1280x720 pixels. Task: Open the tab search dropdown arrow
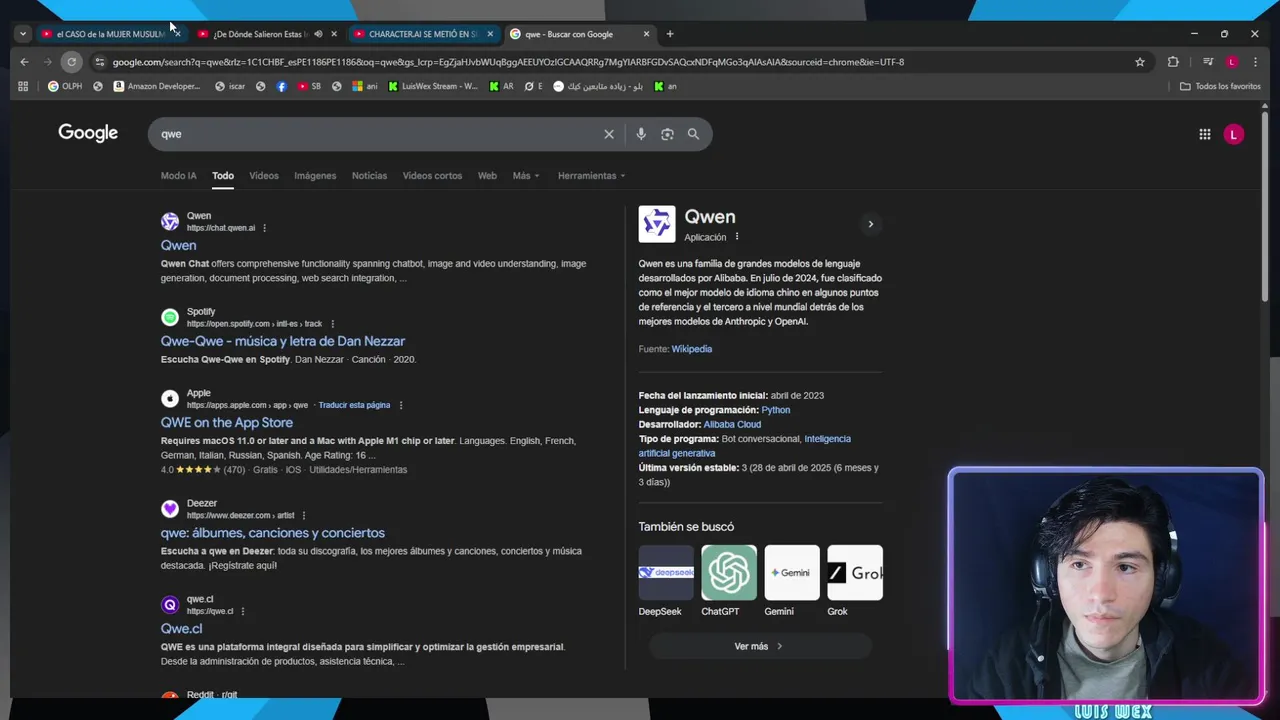point(22,34)
